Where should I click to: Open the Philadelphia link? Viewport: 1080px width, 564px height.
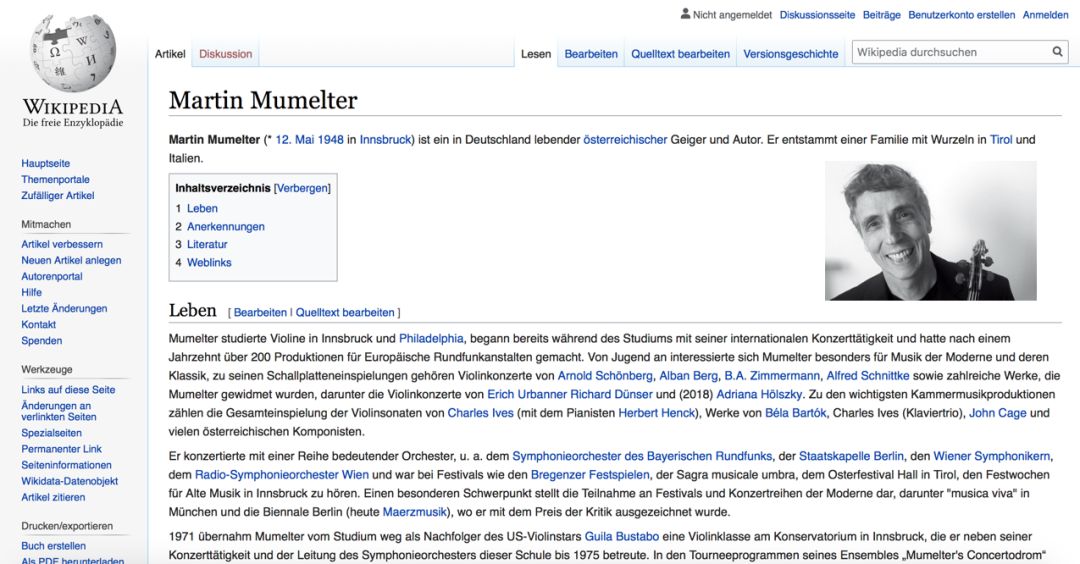pos(431,338)
